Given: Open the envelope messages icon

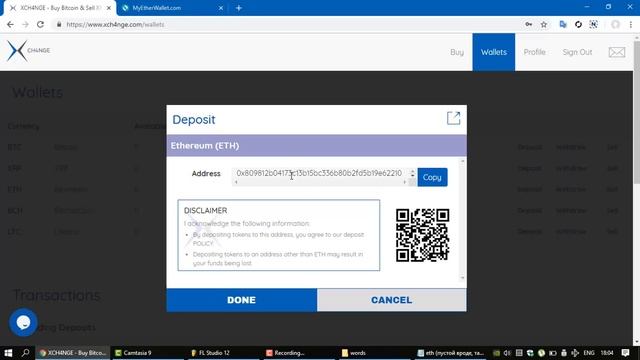Looking at the screenshot, I should [x=617, y=52].
